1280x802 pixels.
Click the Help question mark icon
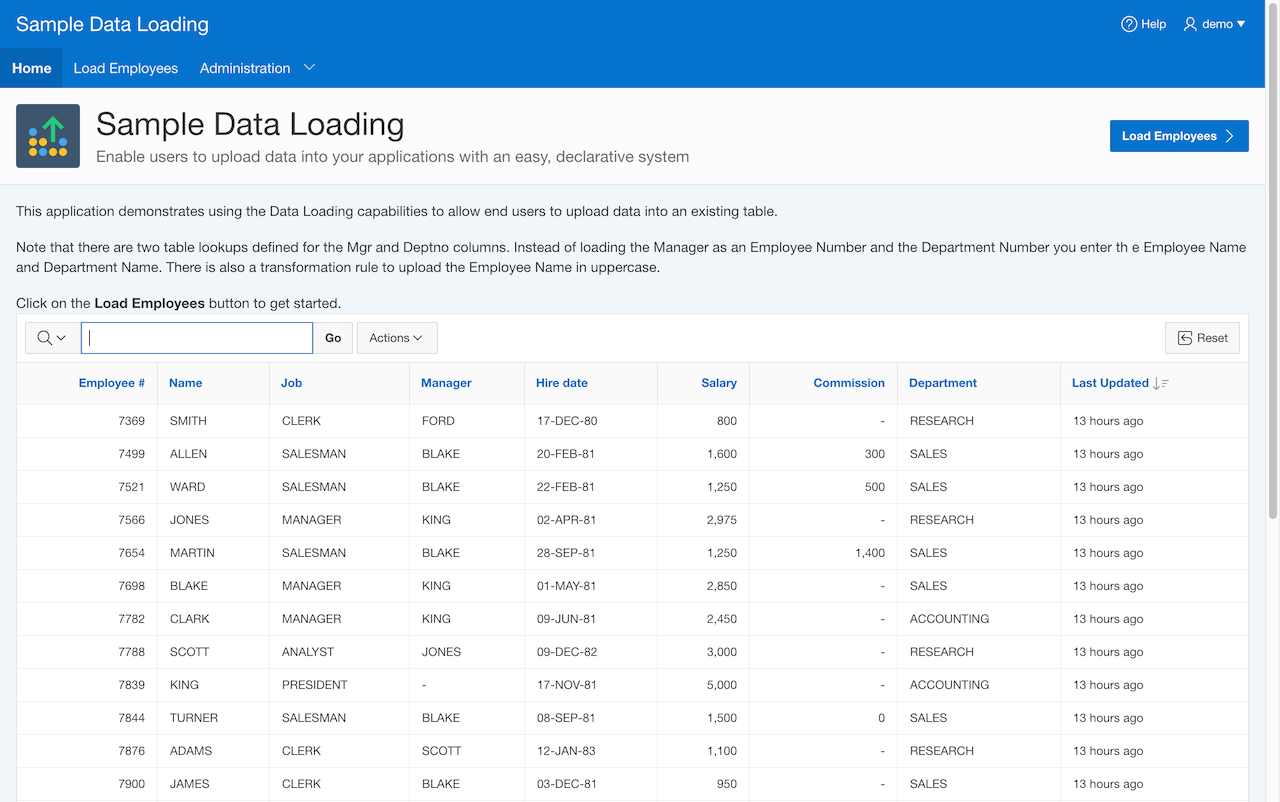click(x=1129, y=24)
